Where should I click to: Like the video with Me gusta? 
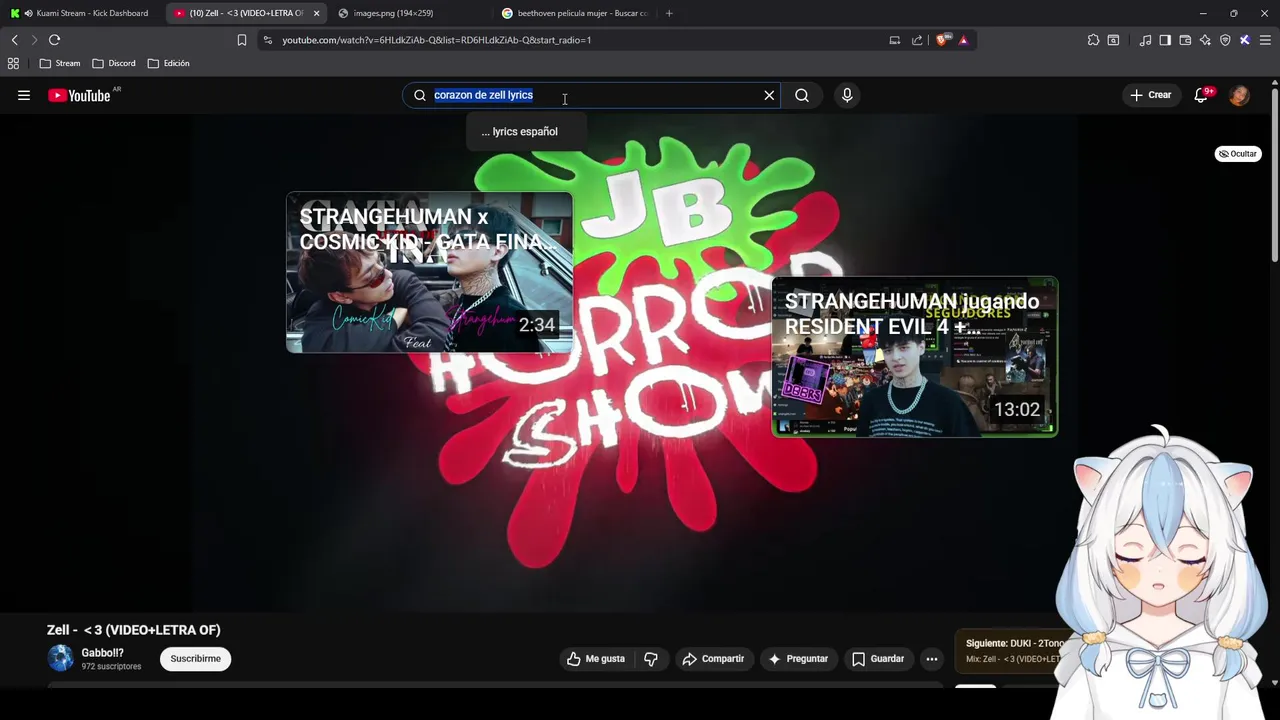596,659
